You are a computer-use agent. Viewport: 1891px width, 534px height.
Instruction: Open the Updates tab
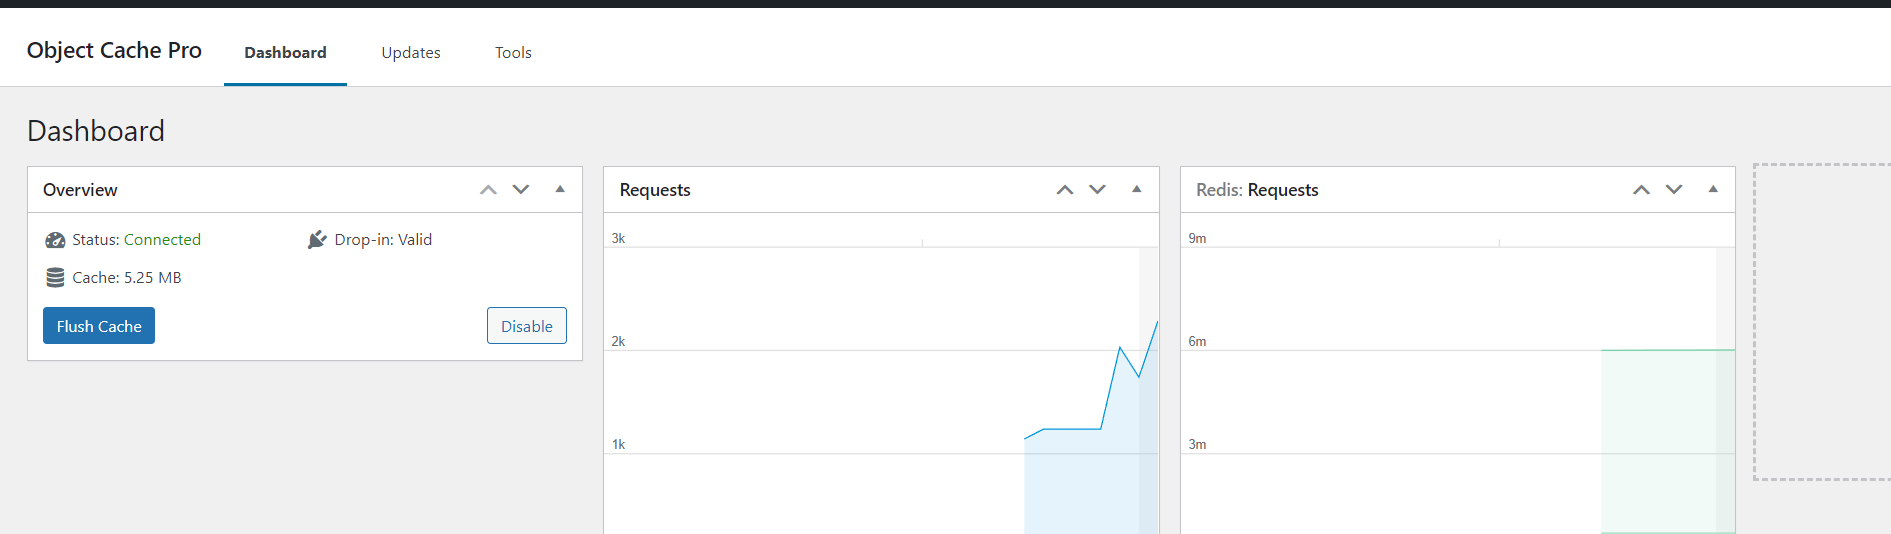tap(411, 52)
